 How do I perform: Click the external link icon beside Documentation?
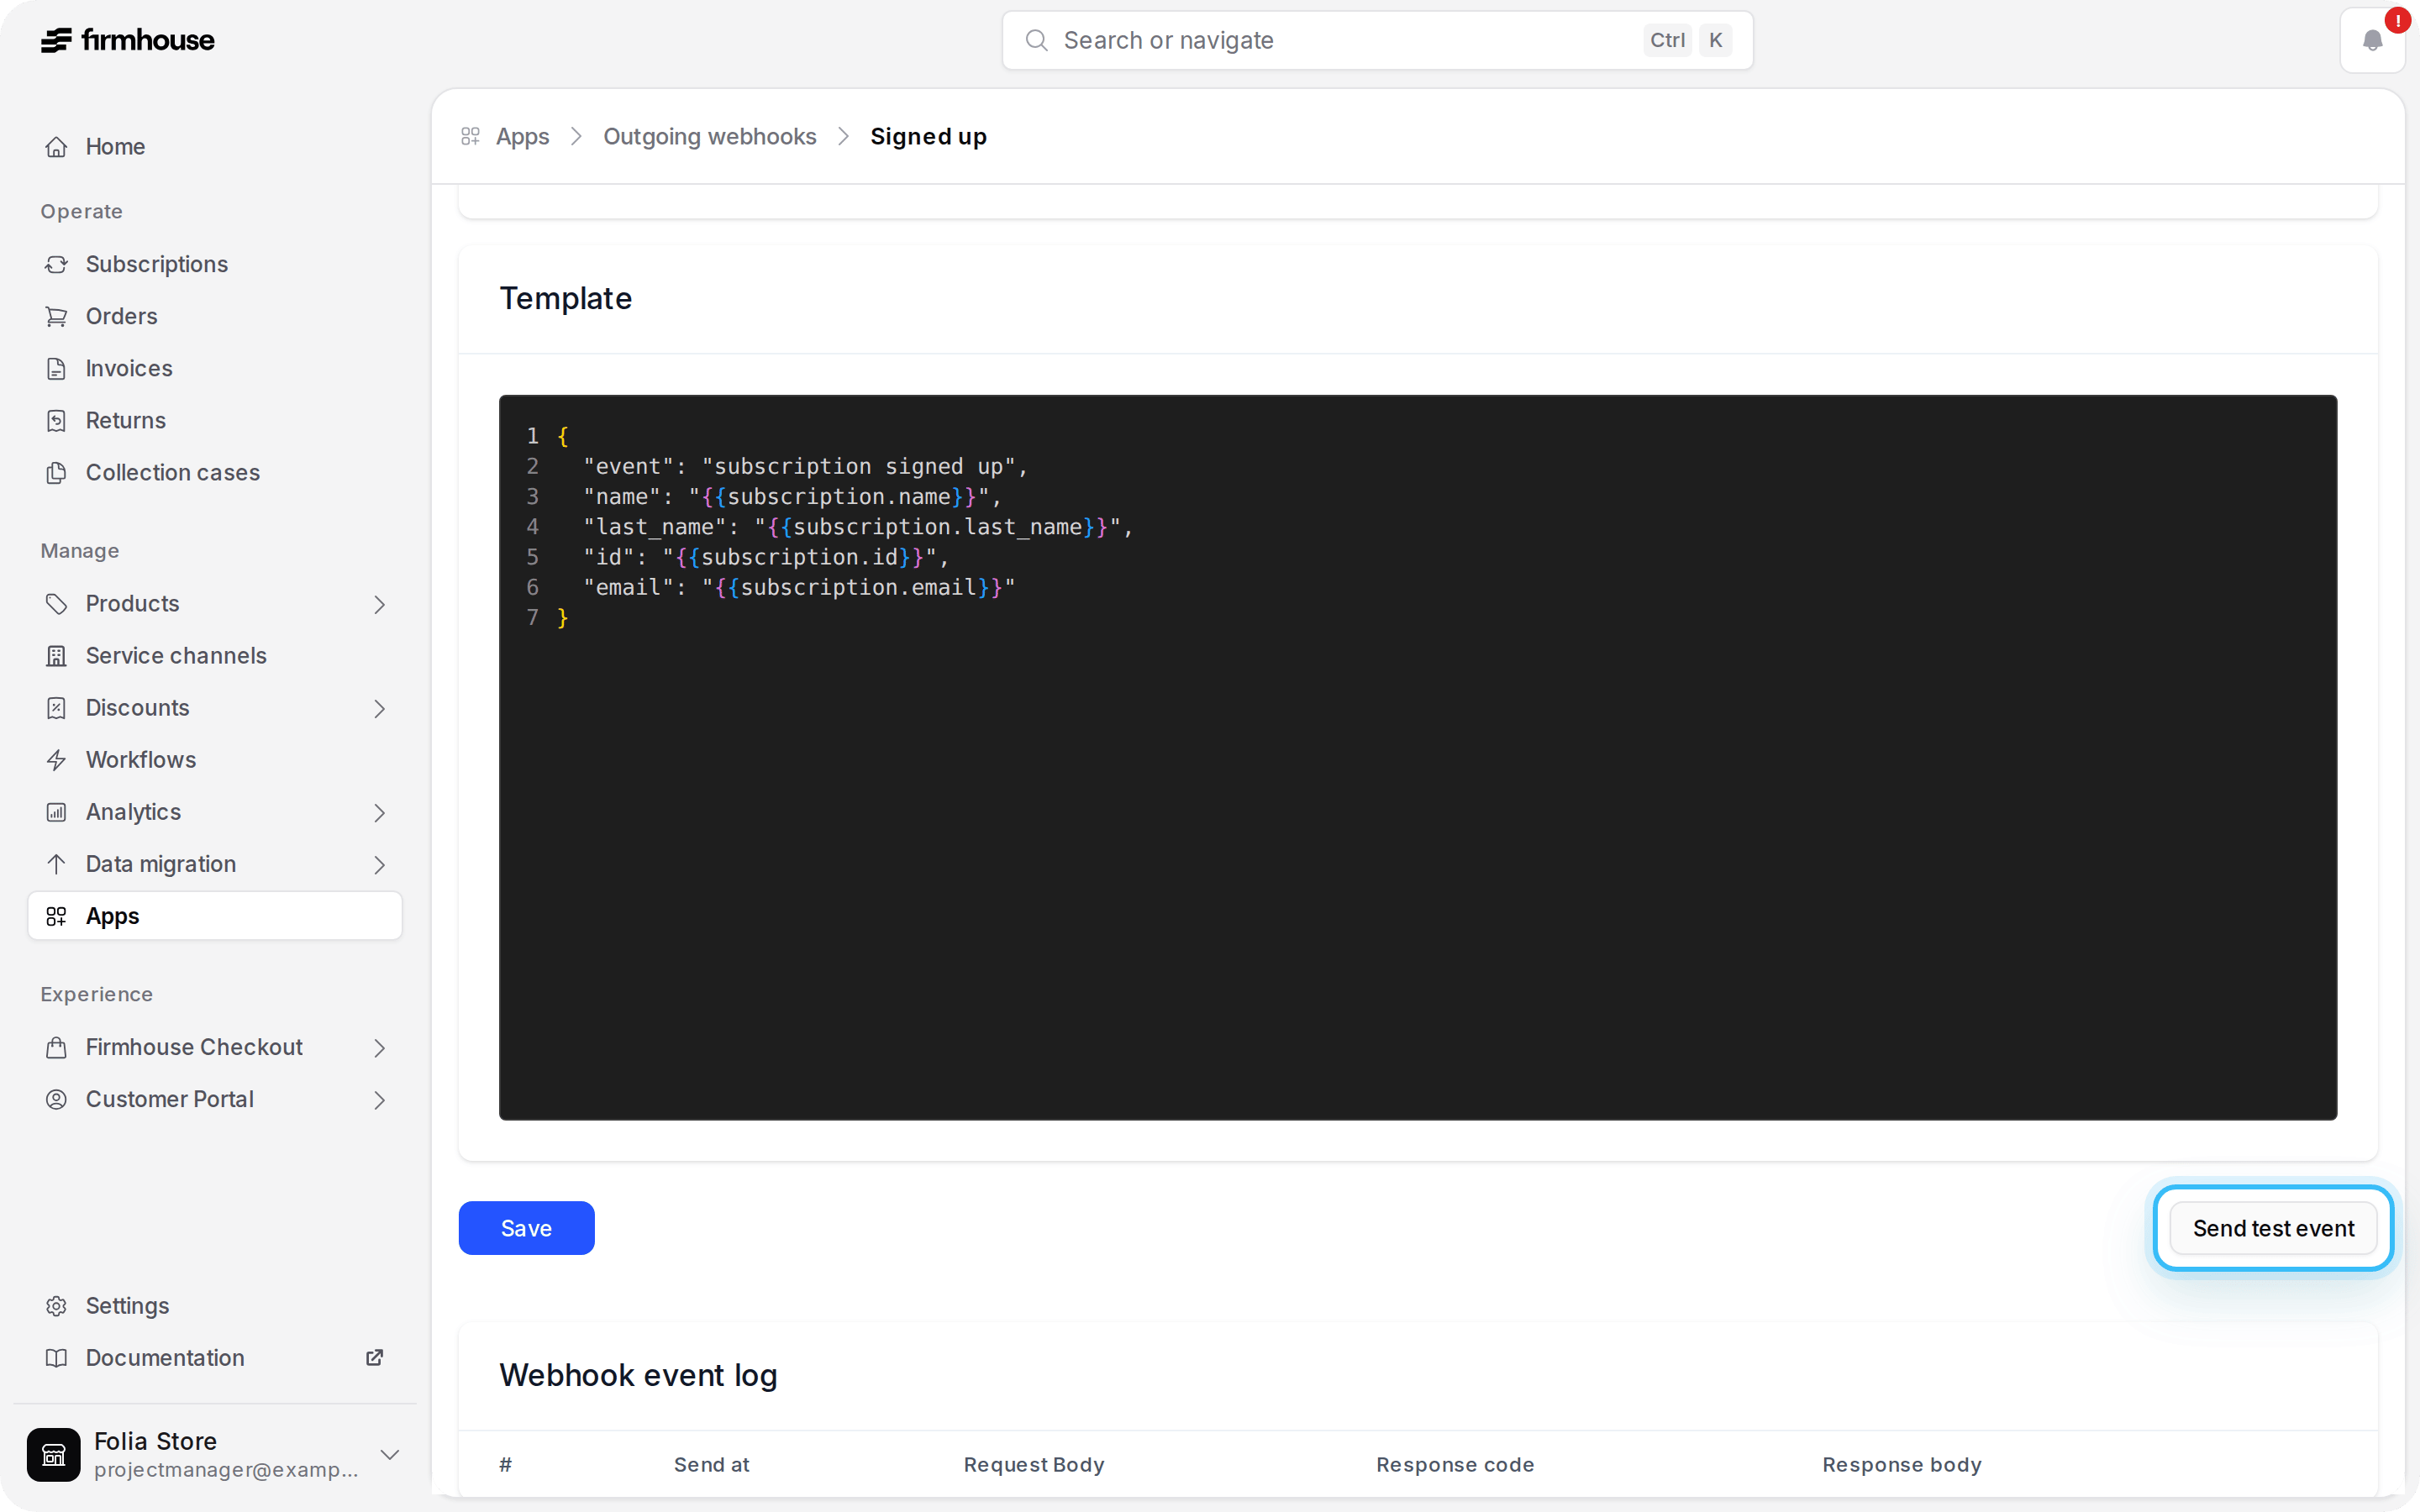pyautogui.click(x=375, y=1358)
